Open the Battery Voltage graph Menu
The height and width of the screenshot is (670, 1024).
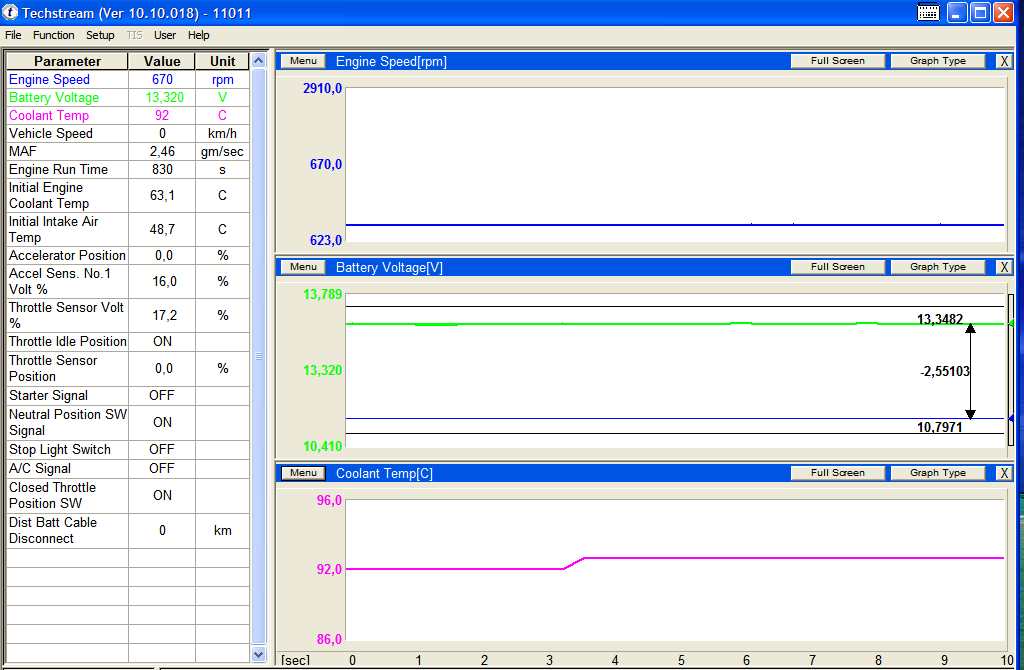click(x=303, y=267)
